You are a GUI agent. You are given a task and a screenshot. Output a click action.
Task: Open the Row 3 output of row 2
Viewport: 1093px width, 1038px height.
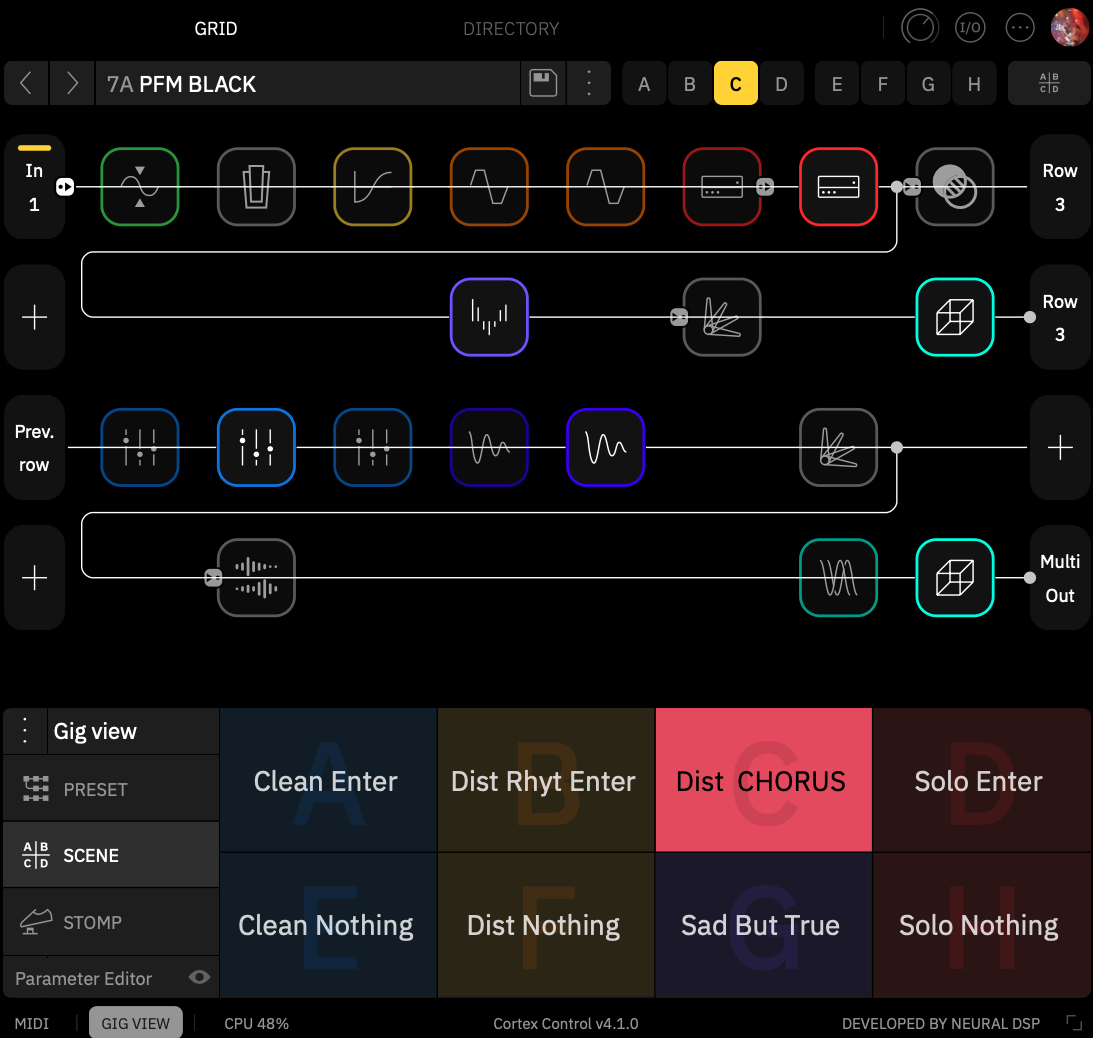(1060, 317)
